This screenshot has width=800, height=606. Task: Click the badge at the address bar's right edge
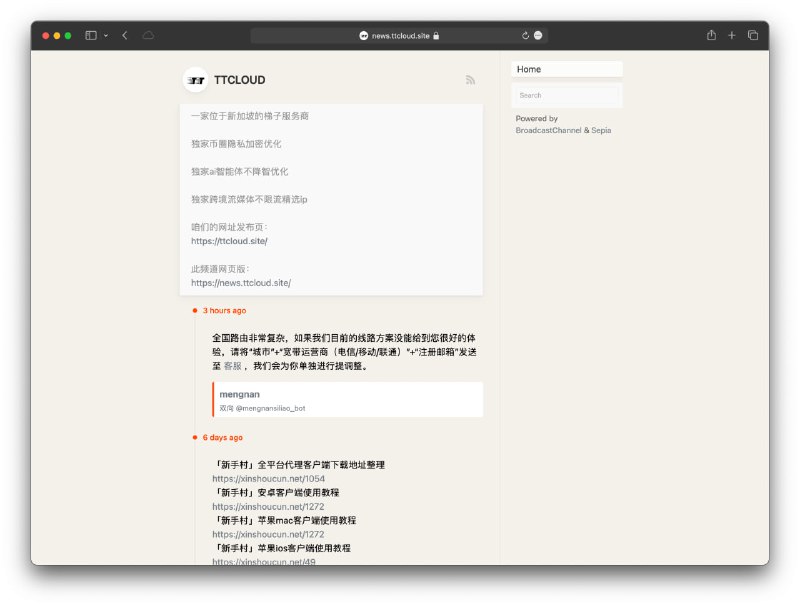click(537, 34)
